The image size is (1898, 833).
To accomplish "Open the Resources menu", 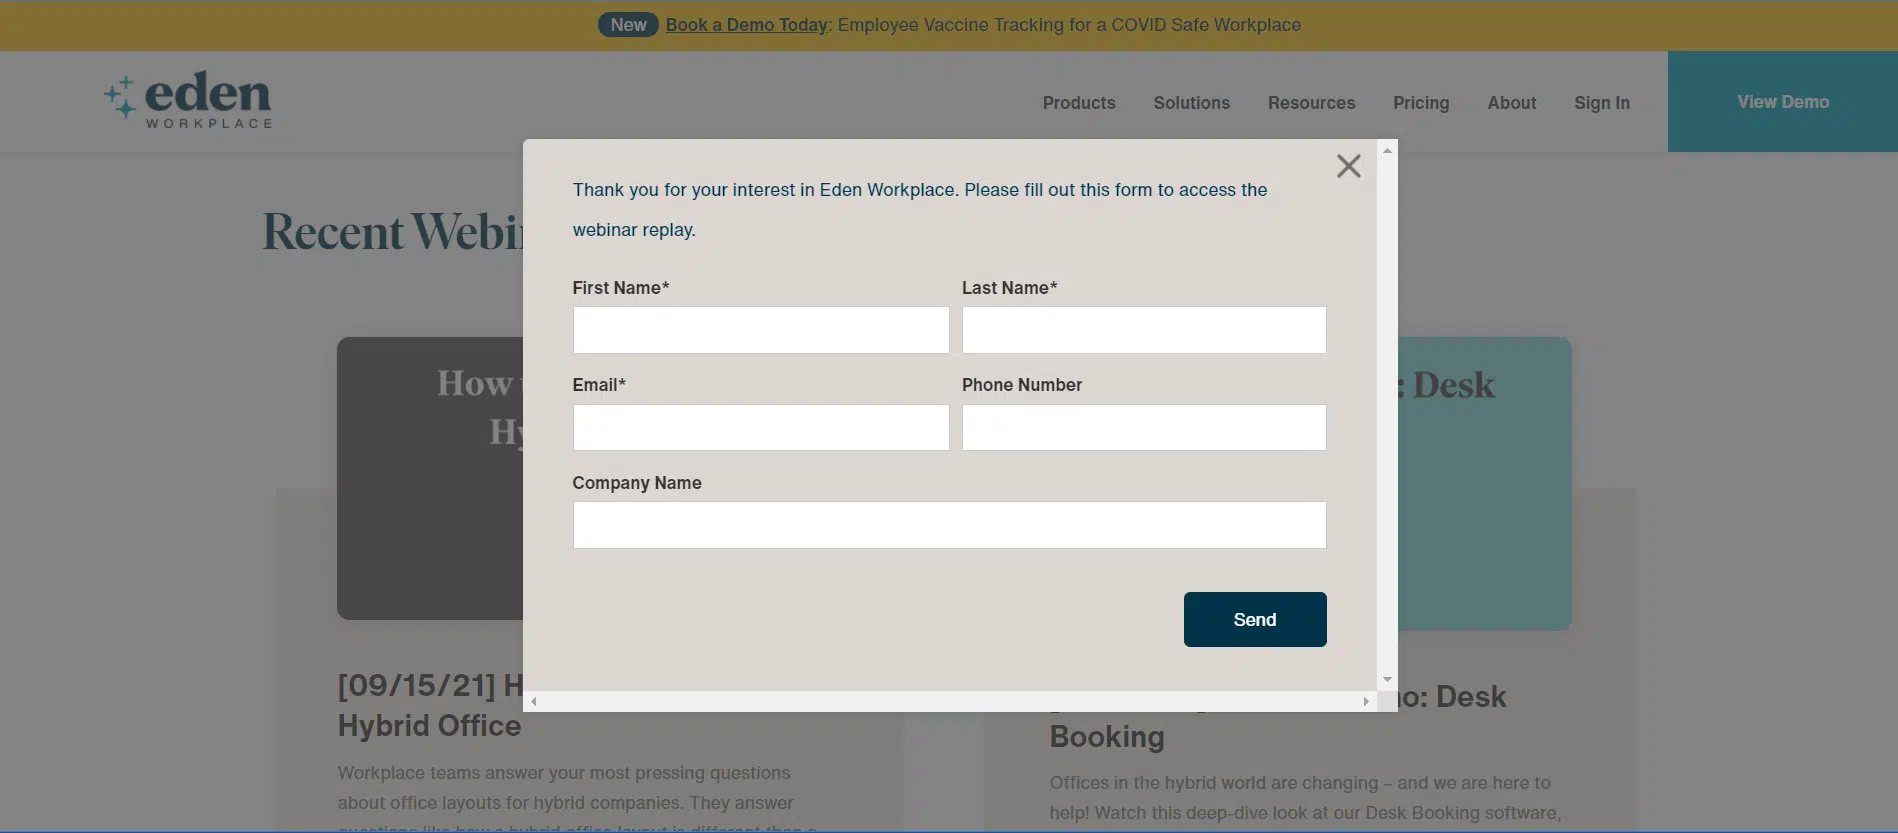I will (1311, 103).
